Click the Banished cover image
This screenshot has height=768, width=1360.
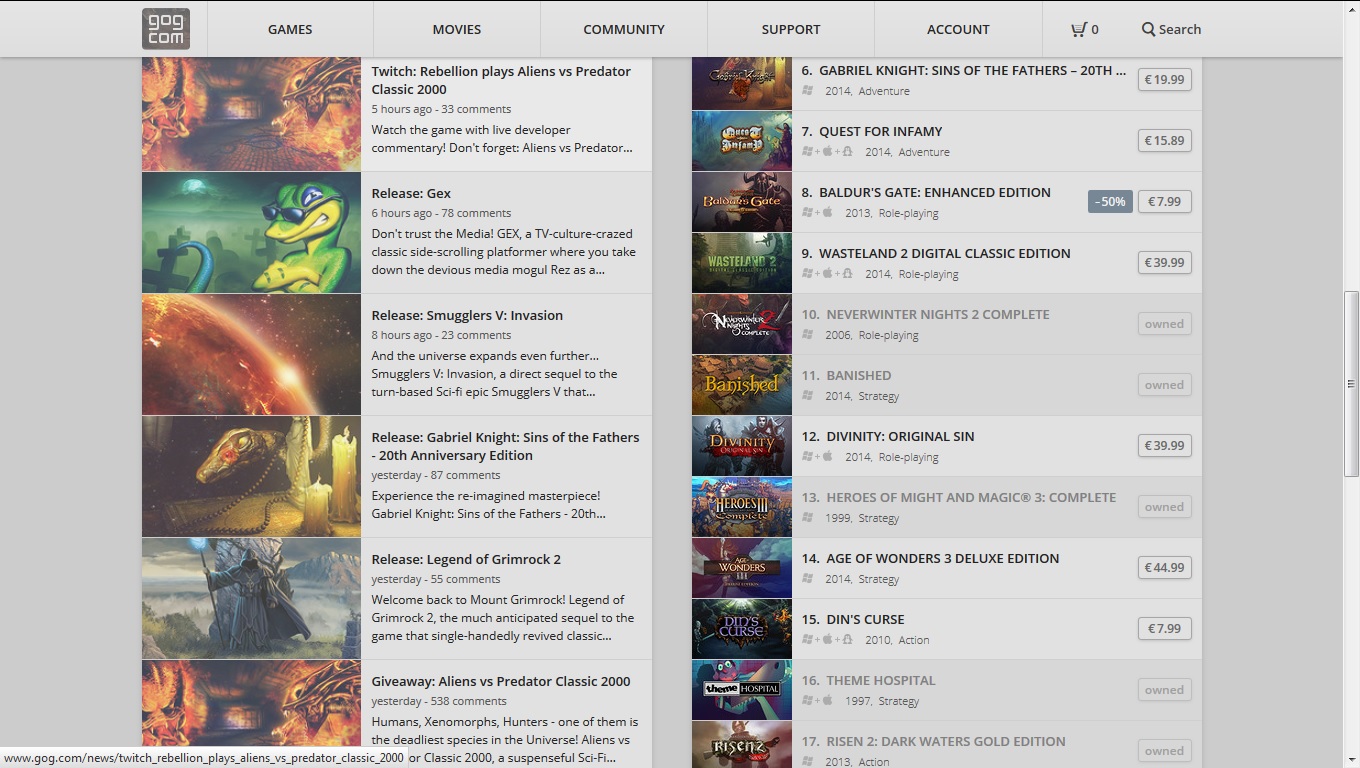pos(742,385)
